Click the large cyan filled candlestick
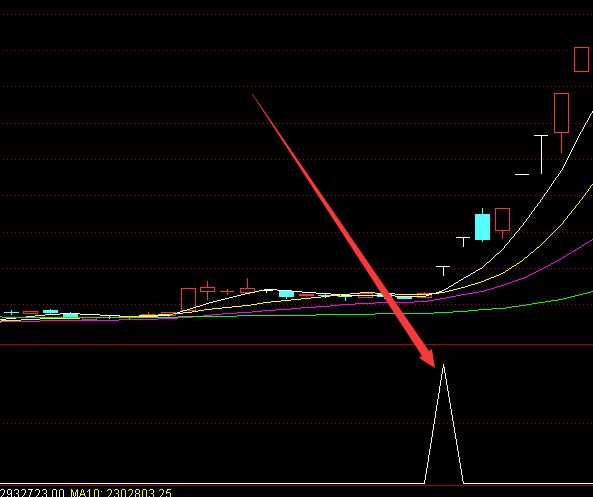593x497 pixels. [x=482, y=225]
